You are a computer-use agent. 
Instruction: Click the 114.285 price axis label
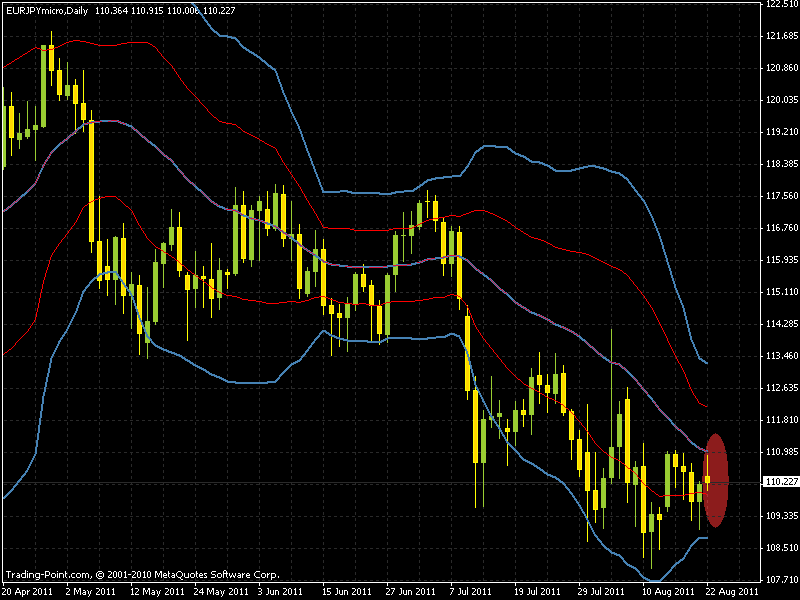(782, 324)
